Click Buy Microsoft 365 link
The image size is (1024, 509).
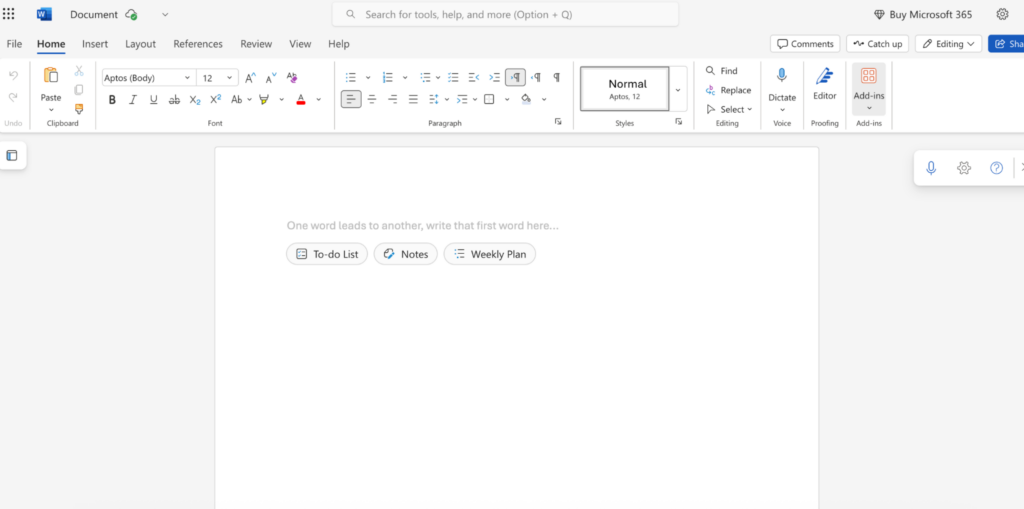coord(923,14)
